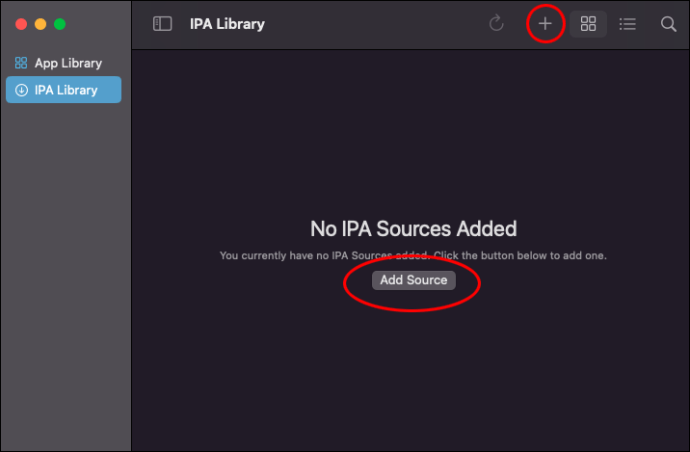Click the IPA Library toolbar title
This screenshot has width=690, height=452.
227,24
